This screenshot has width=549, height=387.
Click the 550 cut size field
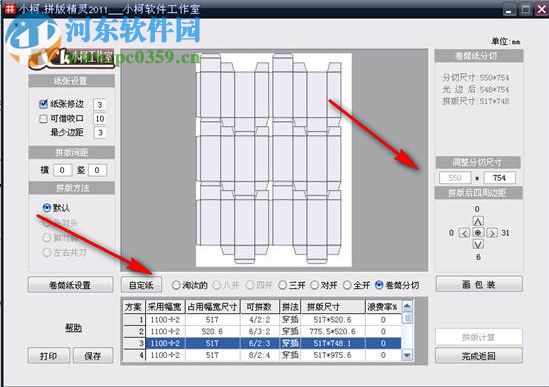[x=455, y=178]
